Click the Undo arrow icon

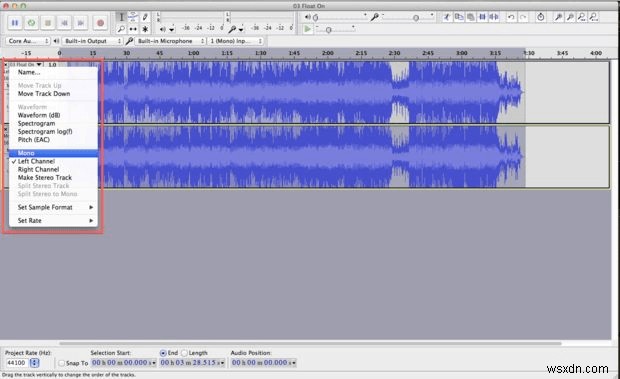click(511, 17)
